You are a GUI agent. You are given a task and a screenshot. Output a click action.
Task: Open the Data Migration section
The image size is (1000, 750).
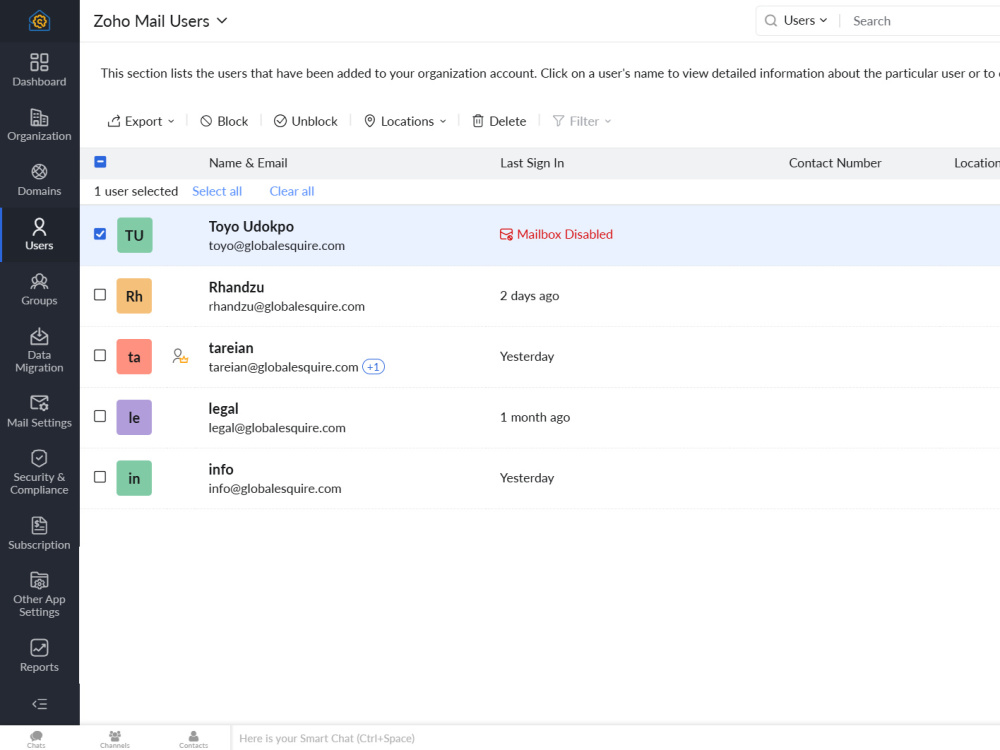[x=39, y=351]
